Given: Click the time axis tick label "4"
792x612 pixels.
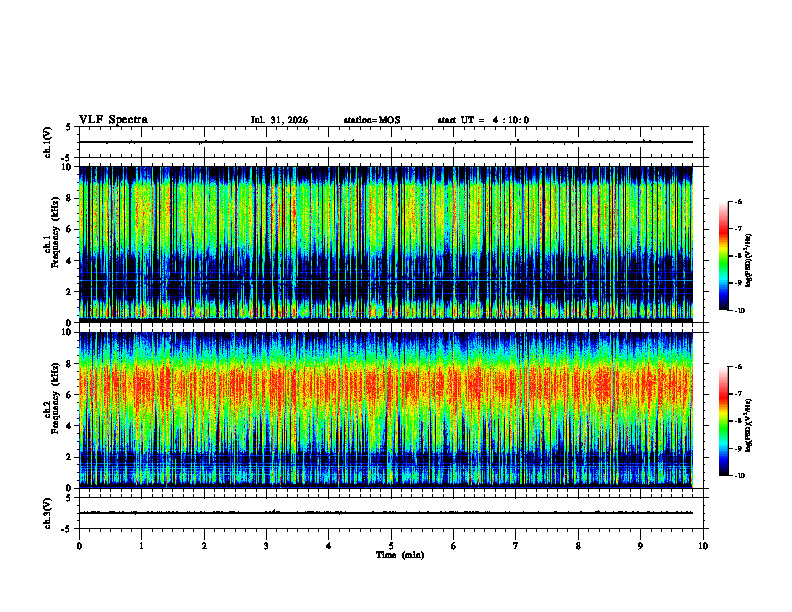Looking at the screenshot, I should [x=329, y=546].
